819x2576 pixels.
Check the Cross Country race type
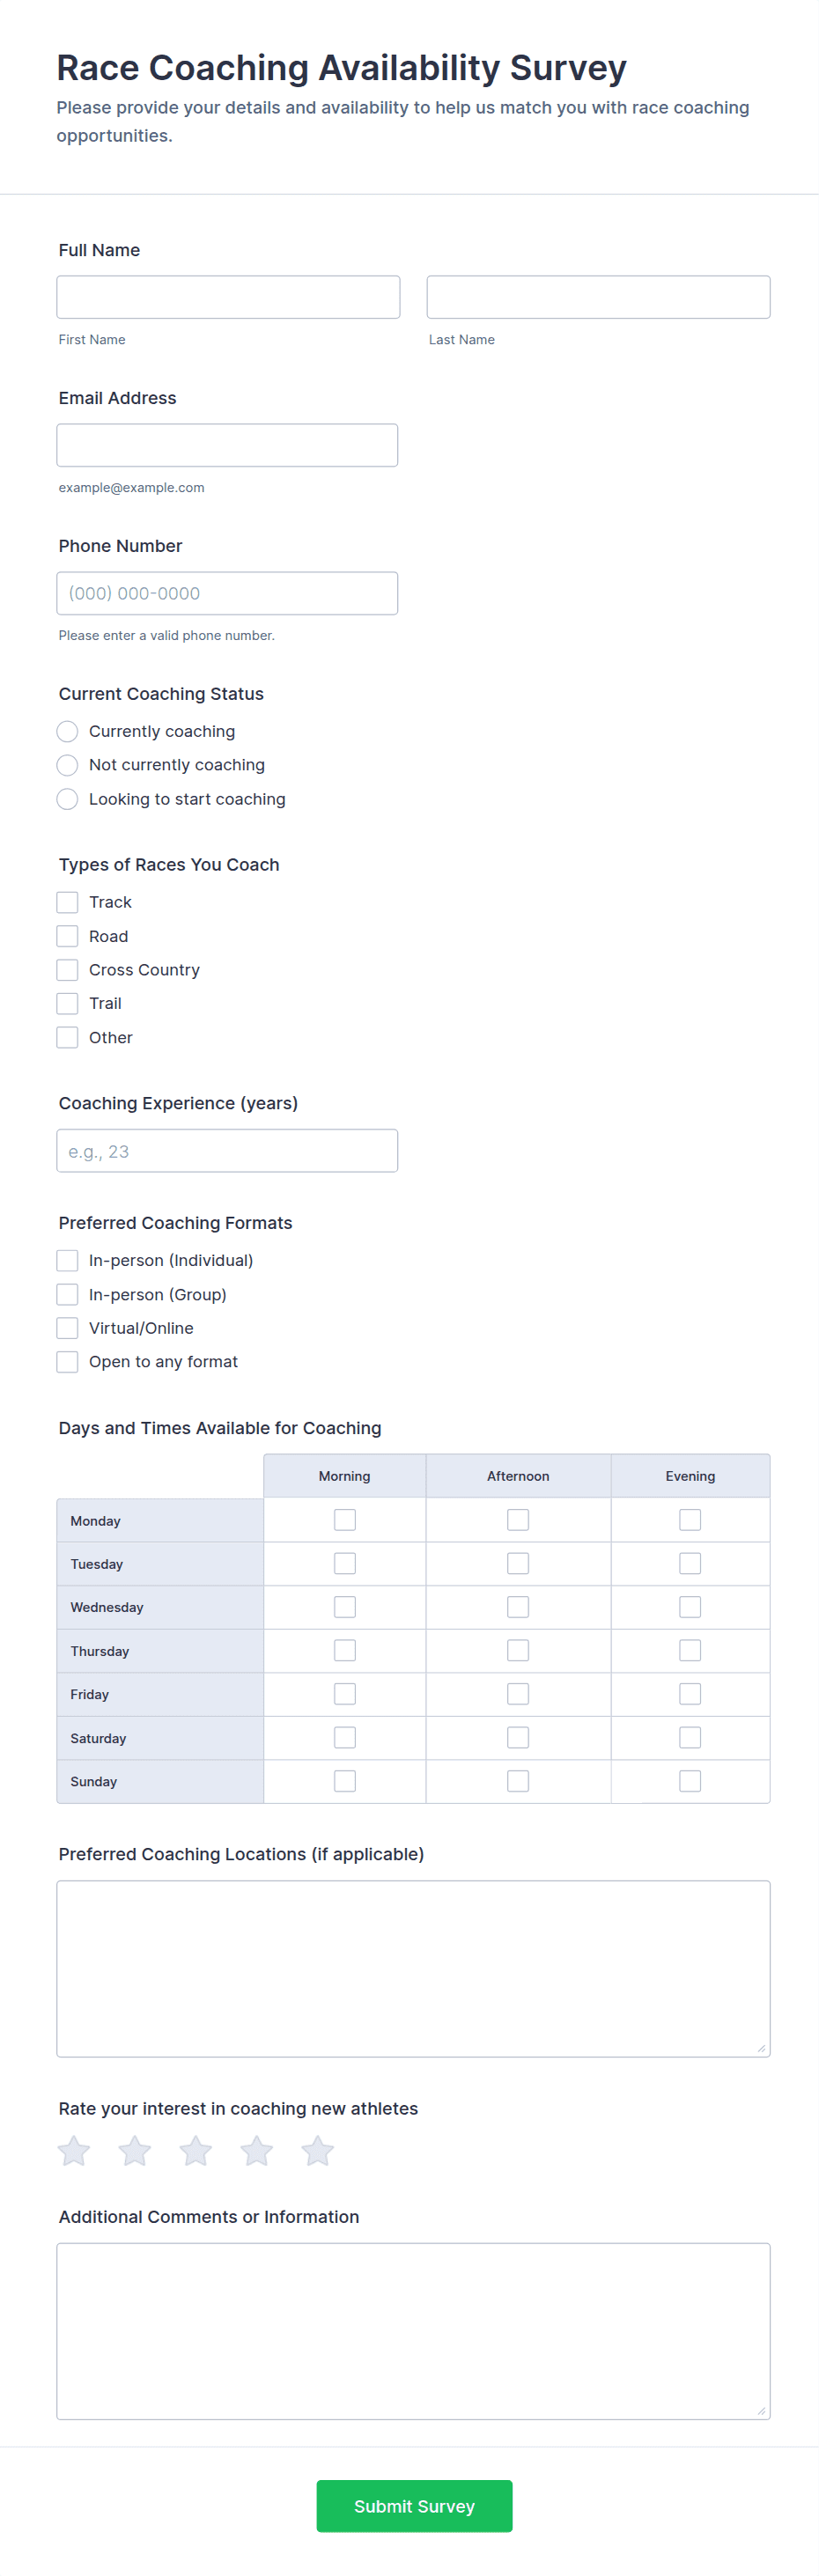(67, 970)
